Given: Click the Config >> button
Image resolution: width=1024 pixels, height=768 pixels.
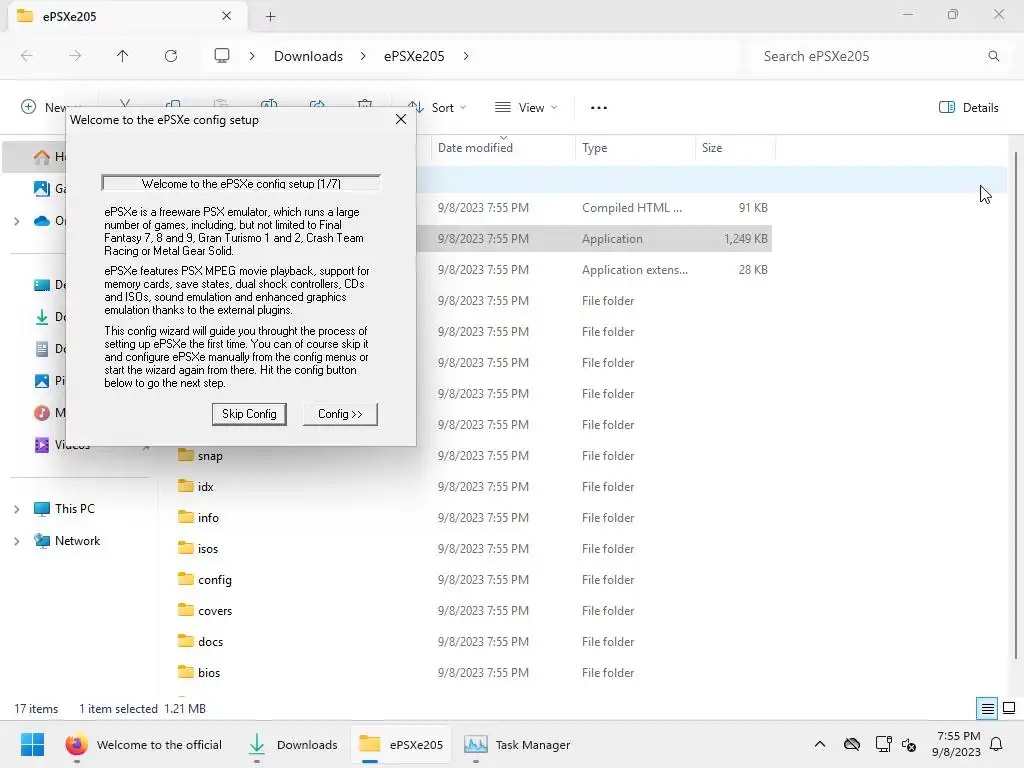Looking at the screenshot, I should (x=340, y=414).
